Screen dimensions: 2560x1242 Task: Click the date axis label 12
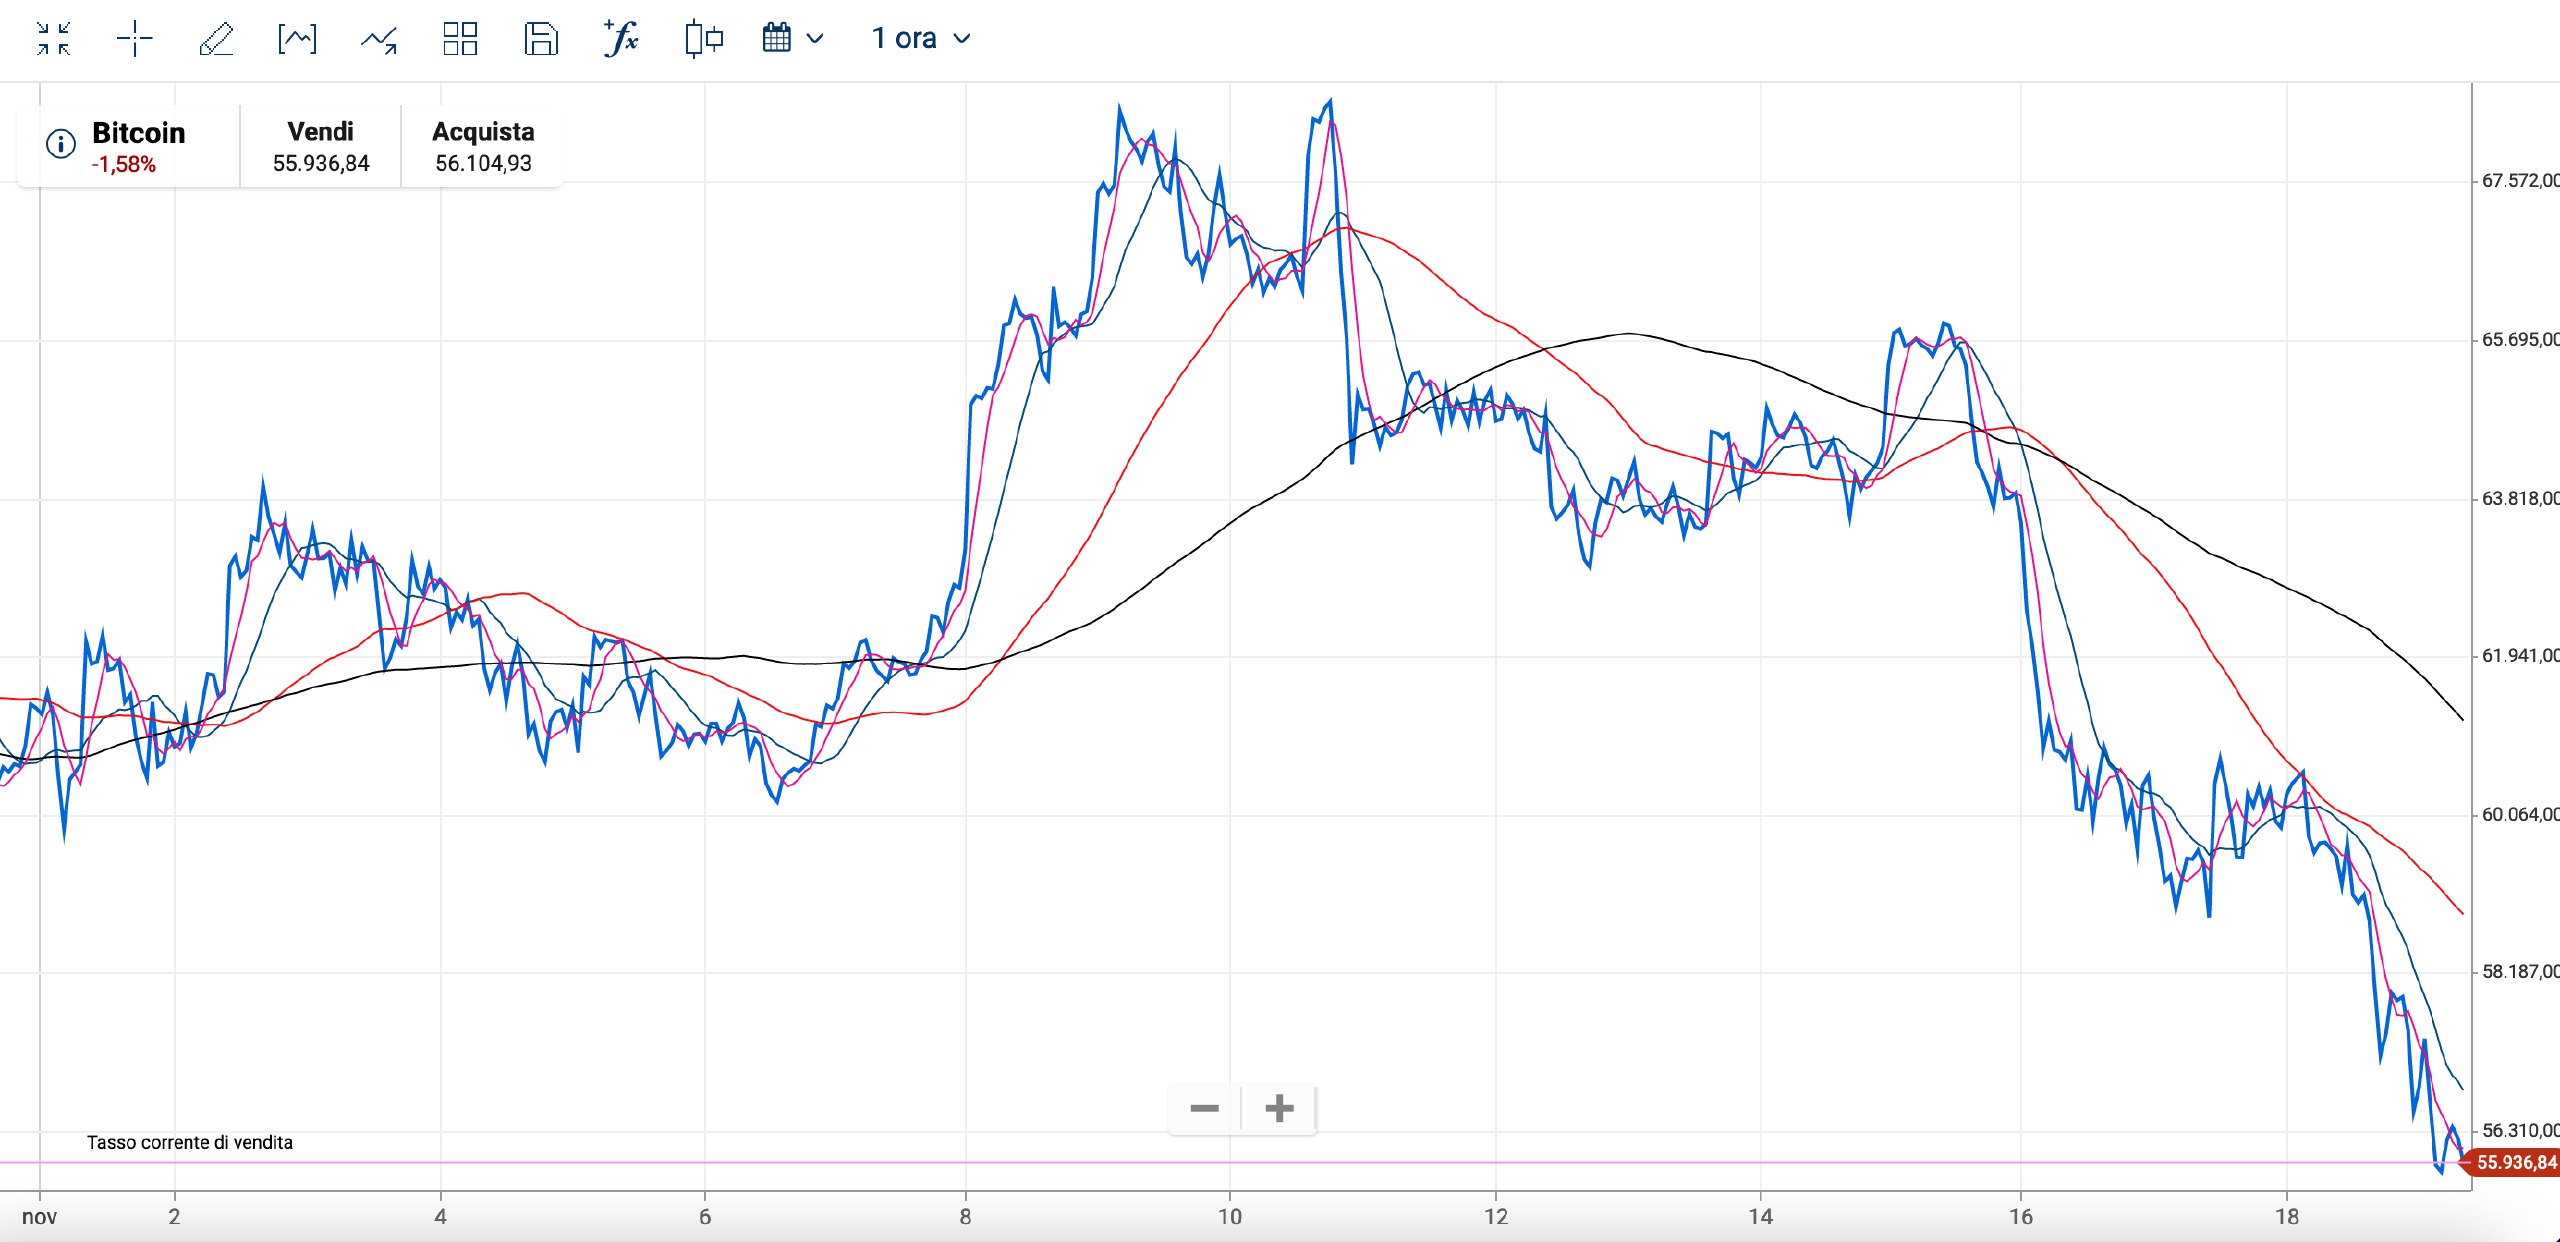tap(1496, 1217)
